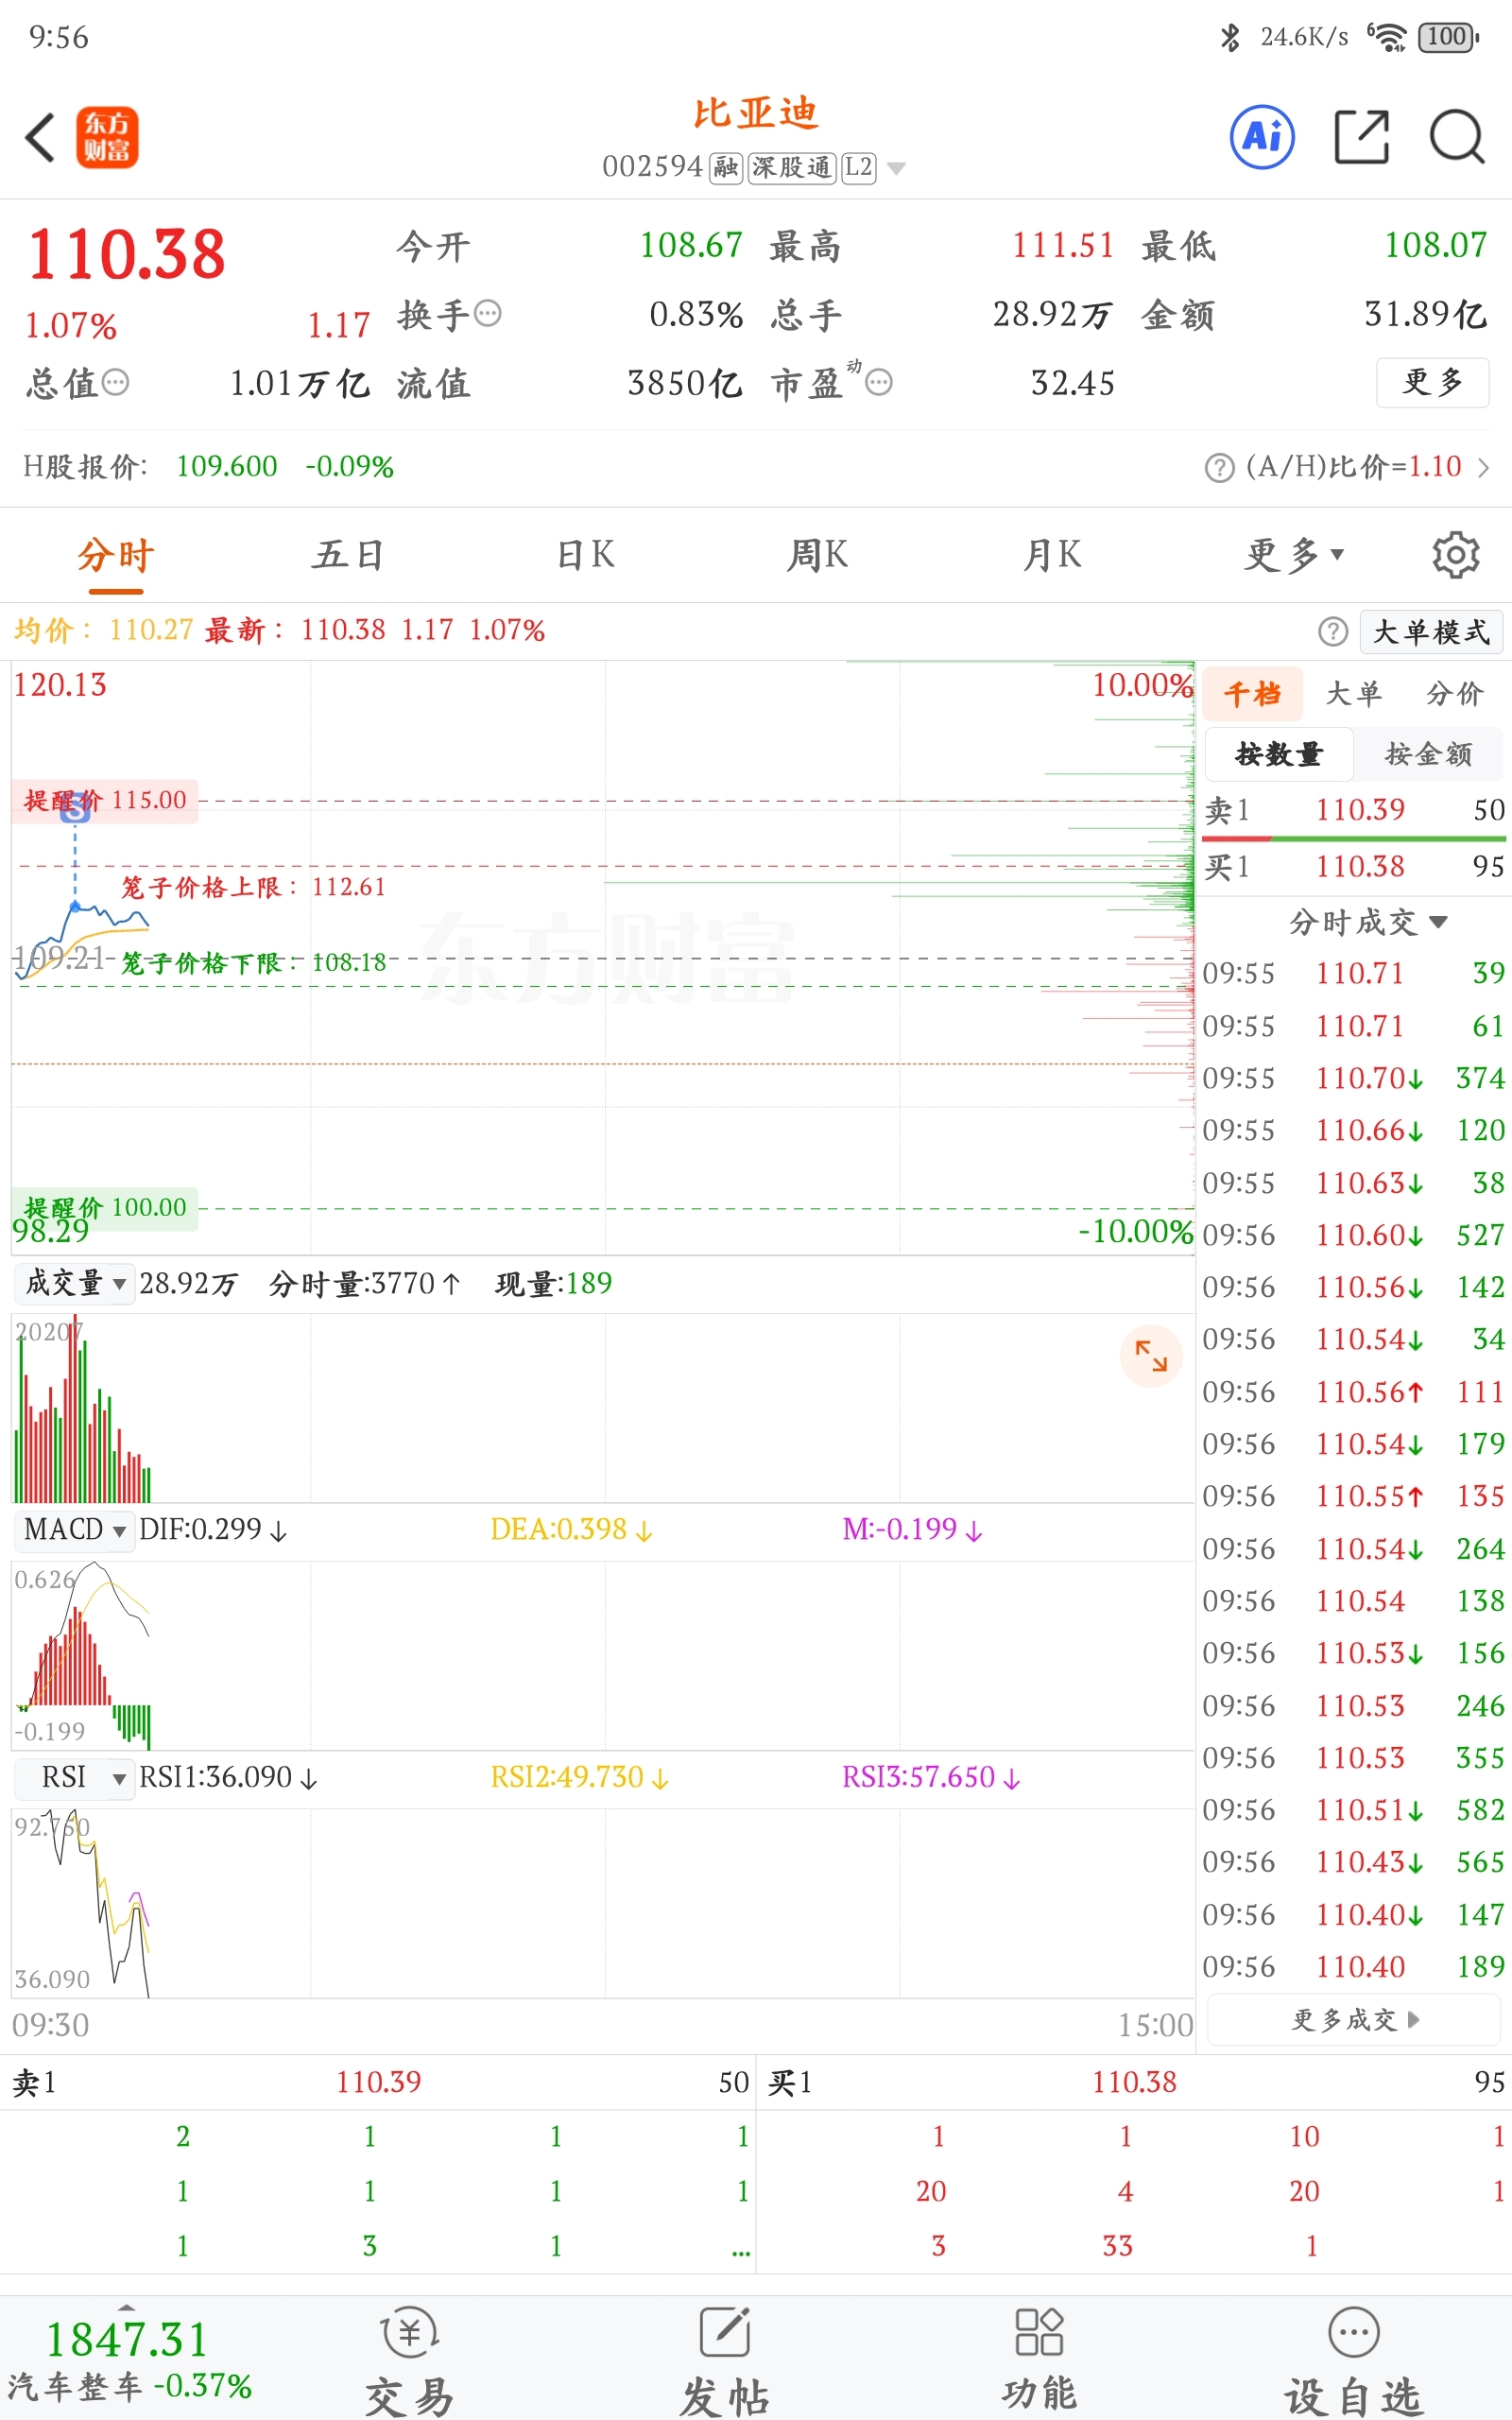The width and height of the screenshot is (1512, 2420).
Task: Expand the 分时成交 dropdown
Action: pyautogui.click(x=1367, y=921)
